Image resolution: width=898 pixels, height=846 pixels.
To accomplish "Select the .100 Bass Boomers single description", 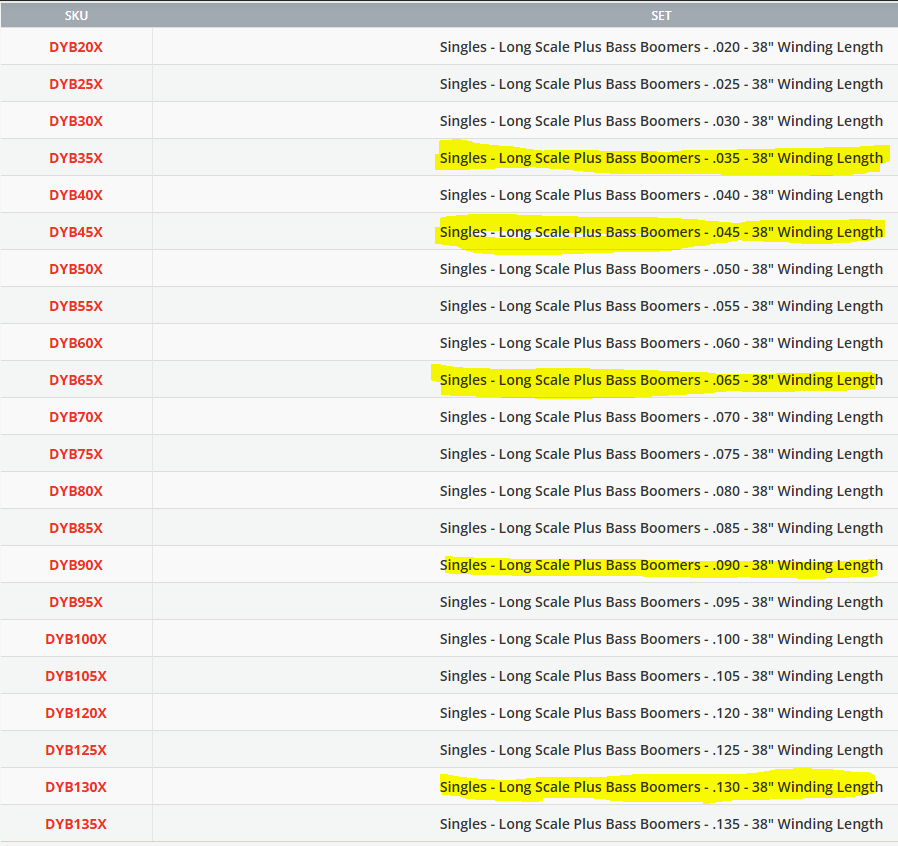I will [x=661, y=639].
